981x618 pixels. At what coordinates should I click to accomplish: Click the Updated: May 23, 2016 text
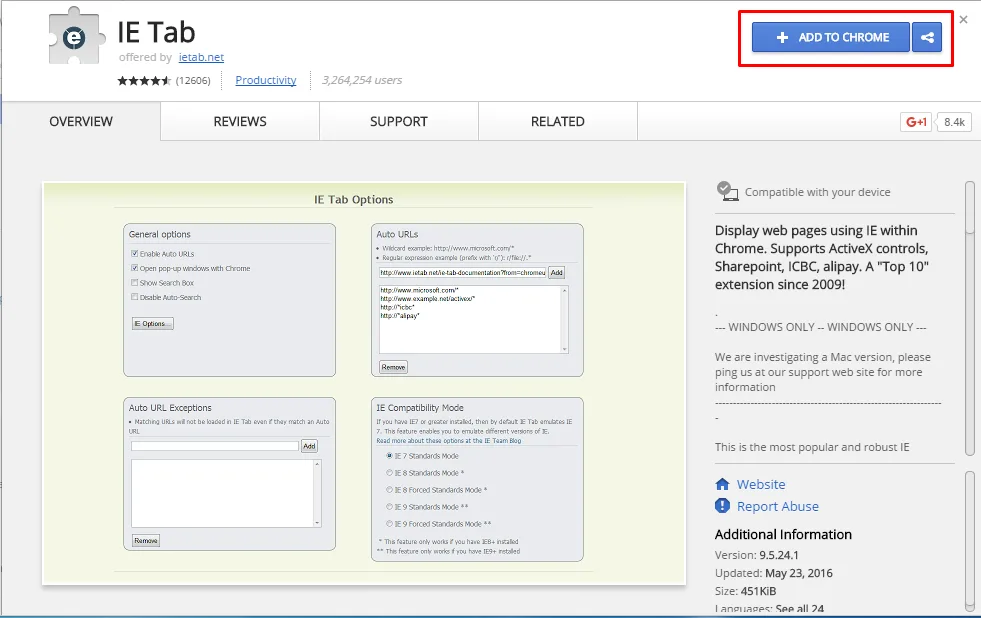774,573
